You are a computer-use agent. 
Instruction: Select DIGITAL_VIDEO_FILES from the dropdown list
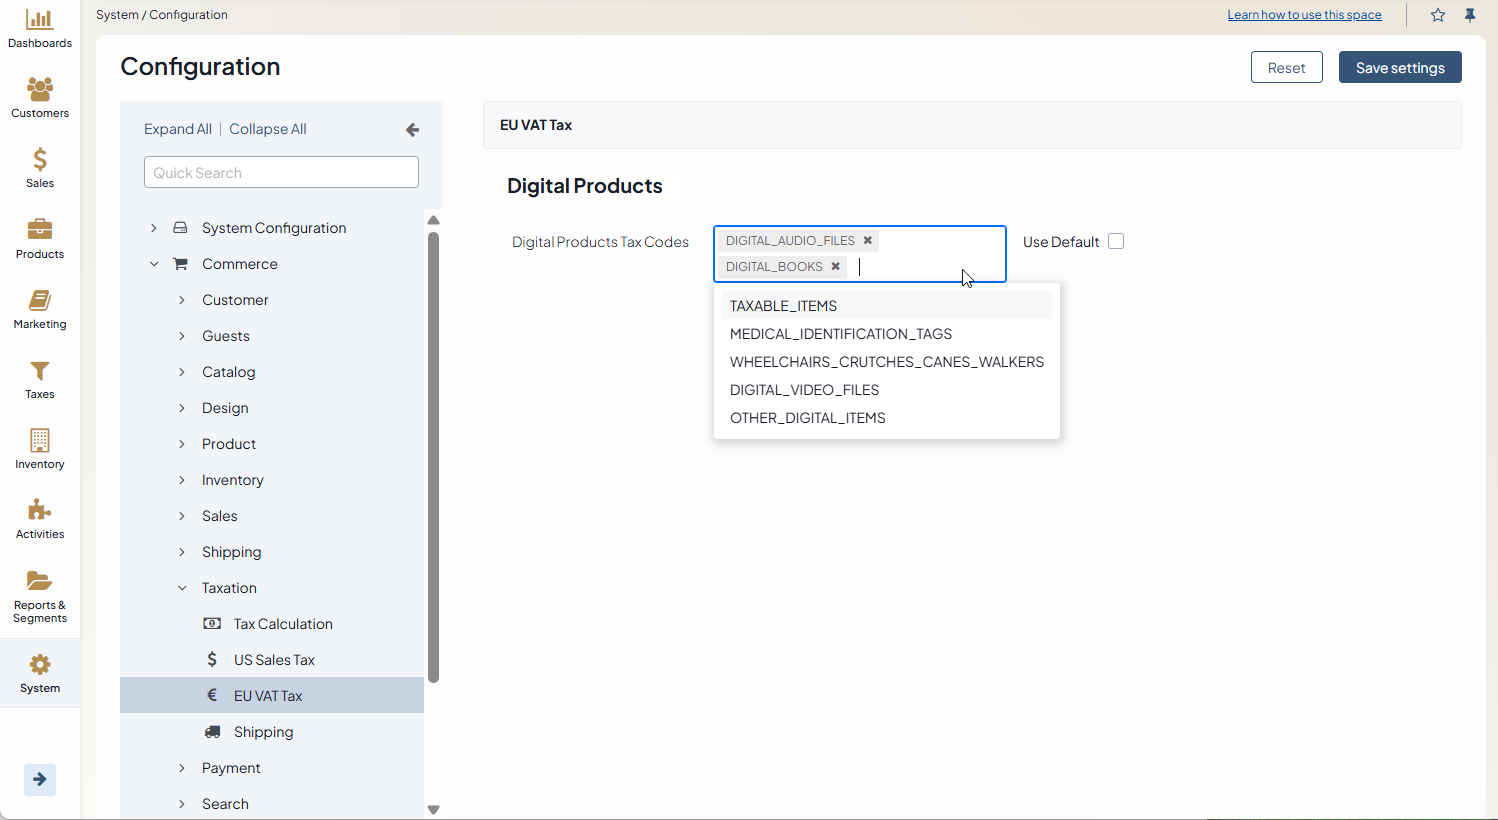(x=804, y=390)
